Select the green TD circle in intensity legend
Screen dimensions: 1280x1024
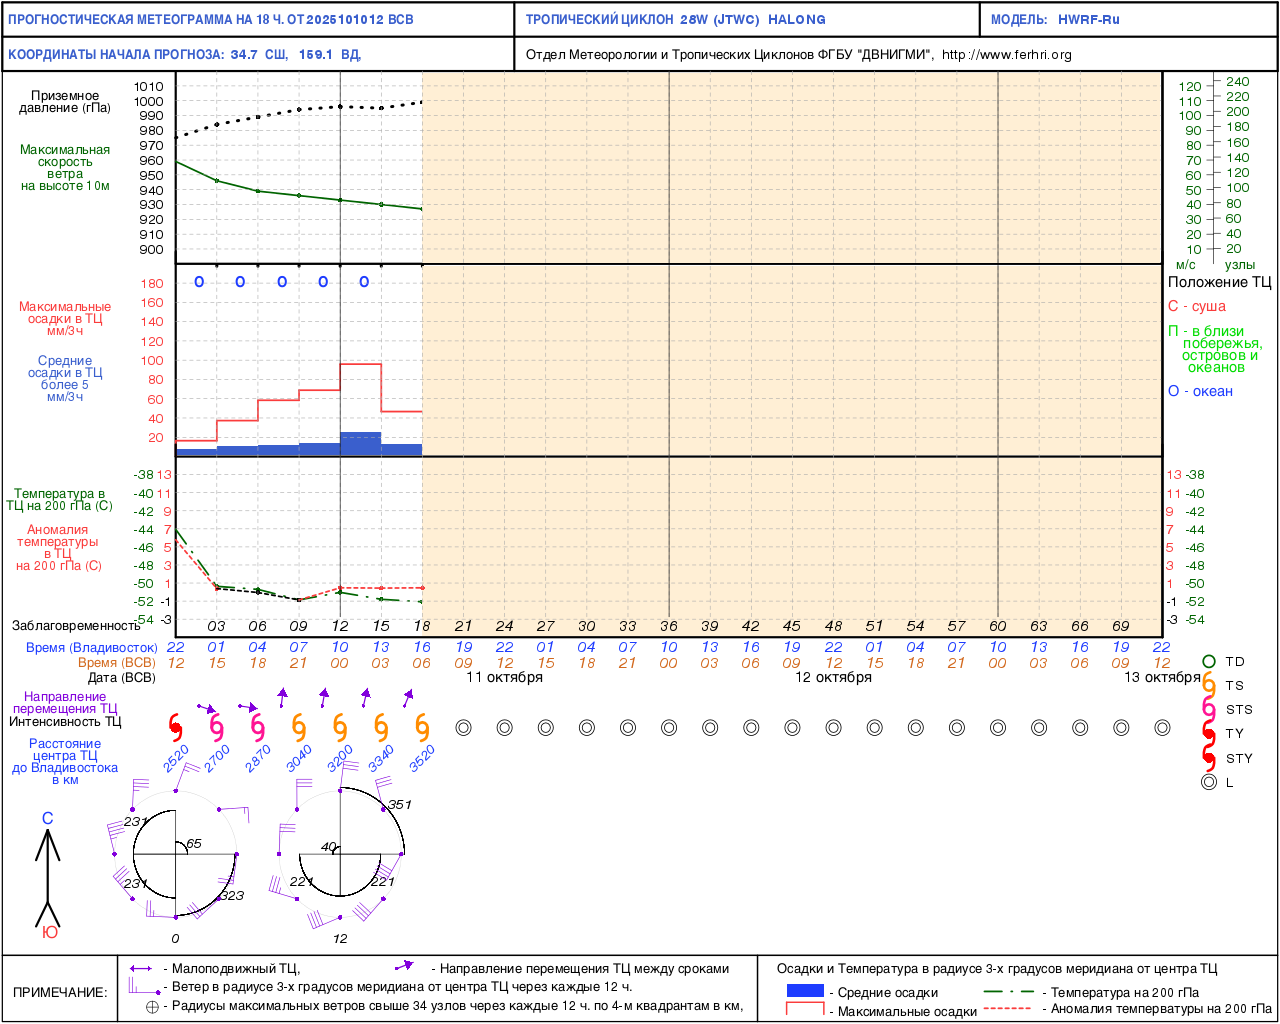tap(1209, 662)
